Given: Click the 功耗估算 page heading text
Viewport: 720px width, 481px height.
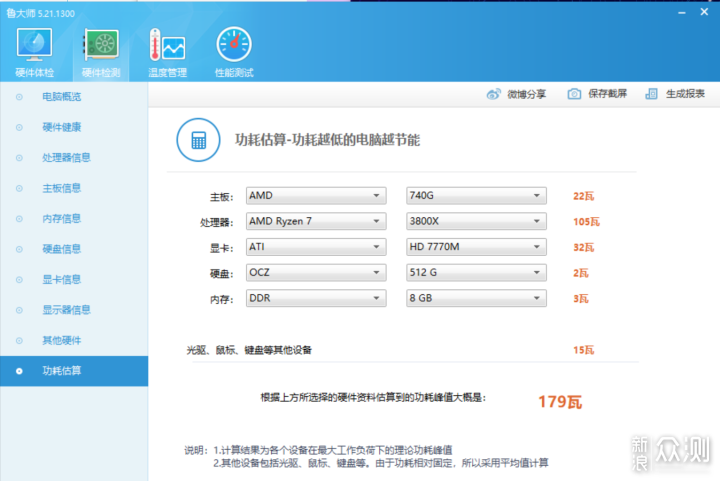Looking at the screenshot, I should (327, 140).
